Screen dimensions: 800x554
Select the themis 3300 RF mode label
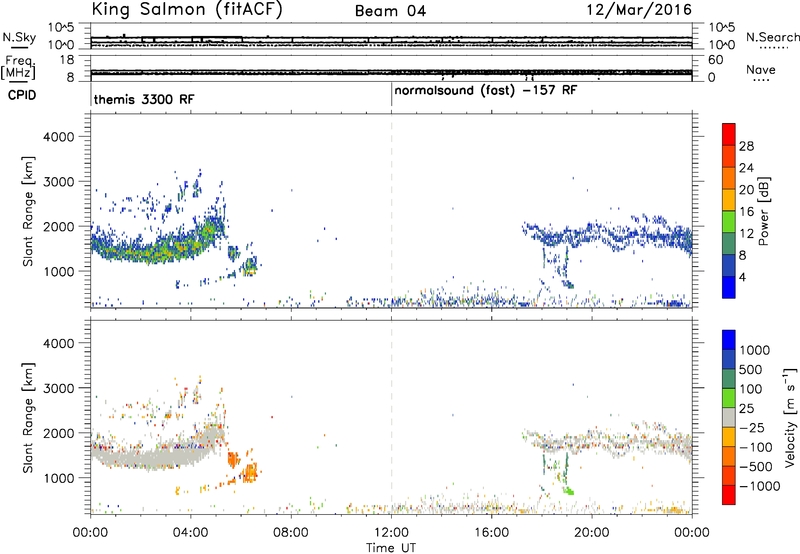click(x=144, y=99)
